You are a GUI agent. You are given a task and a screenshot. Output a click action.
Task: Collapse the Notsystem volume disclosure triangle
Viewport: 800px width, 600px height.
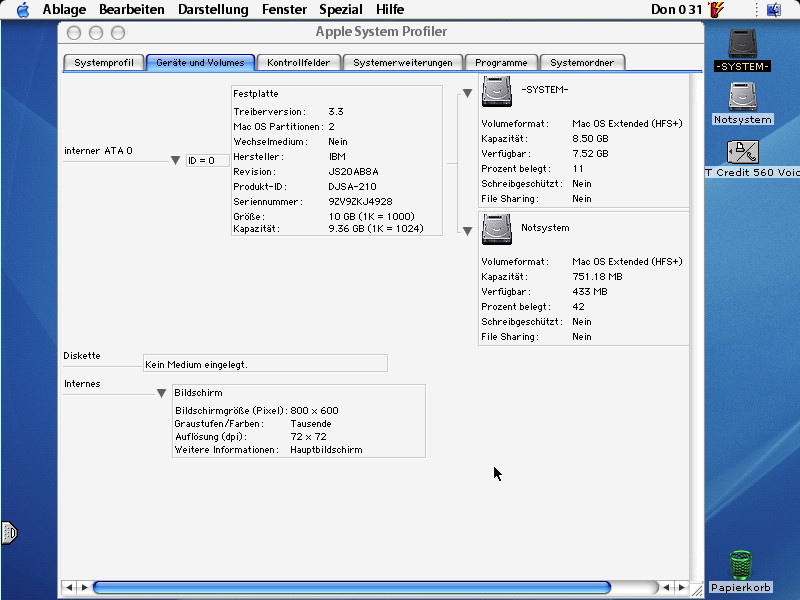pyautogui.click(x=467, y=231)
